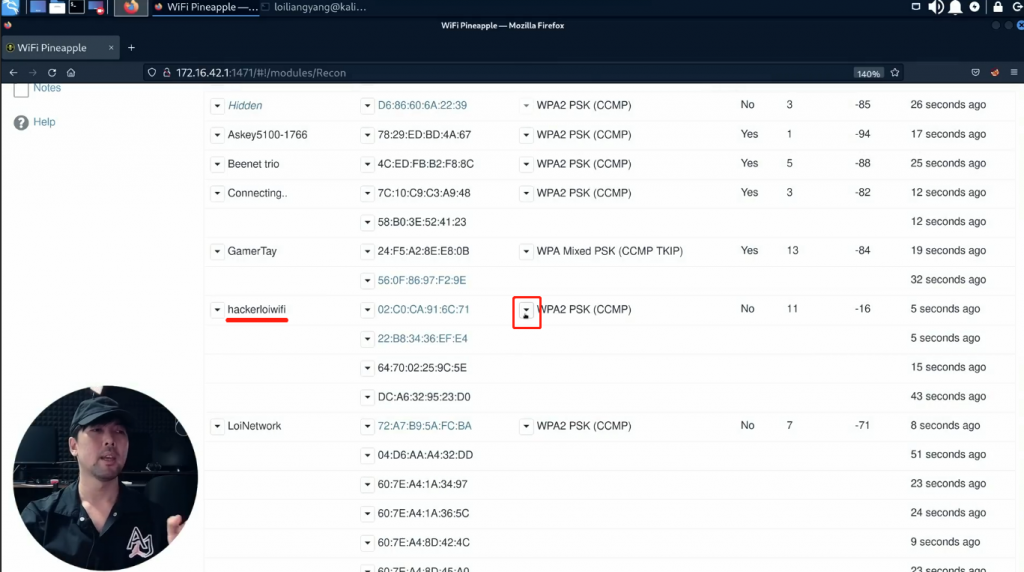The image size is (1024, 572).
Task: Open dropdown for client 22:B8:34:36:EF:E4
Action: 367,339
